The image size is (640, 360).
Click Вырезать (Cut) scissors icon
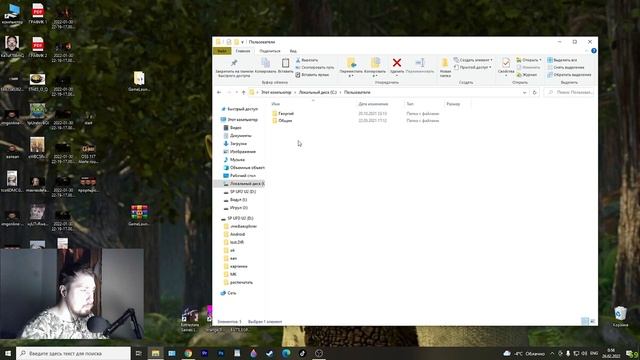(x=298, y=60)
